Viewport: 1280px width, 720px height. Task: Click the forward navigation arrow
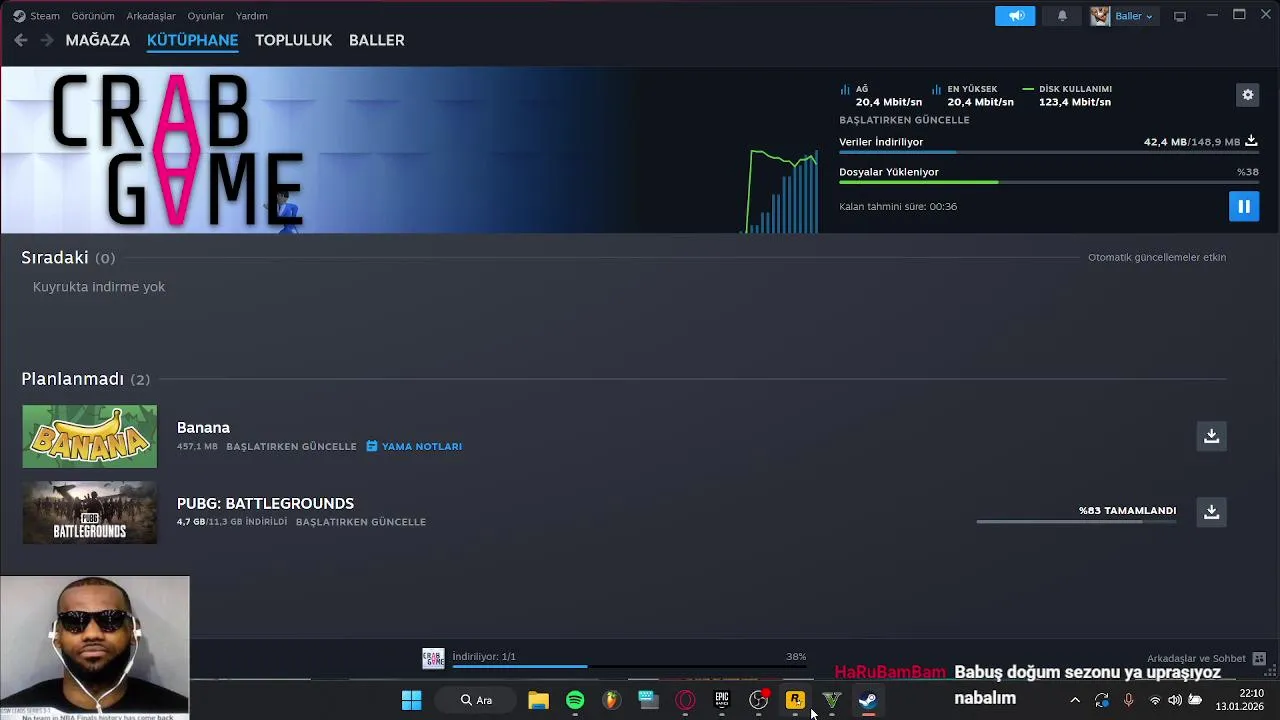(47, 40)
